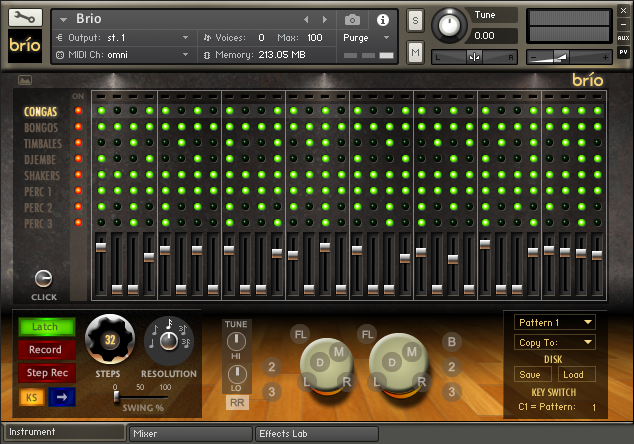Click the TUNE HI knob
The height and width of the screenshot is (444, 634).
(237, 342)
